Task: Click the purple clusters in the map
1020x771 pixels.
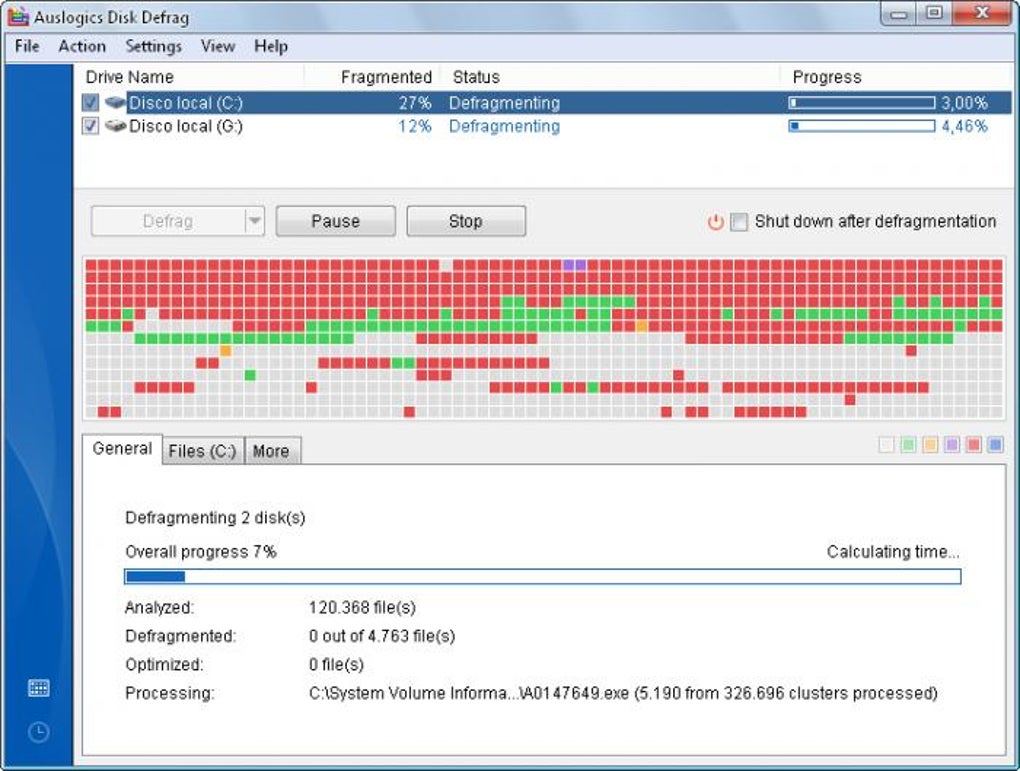Action: 574,265
